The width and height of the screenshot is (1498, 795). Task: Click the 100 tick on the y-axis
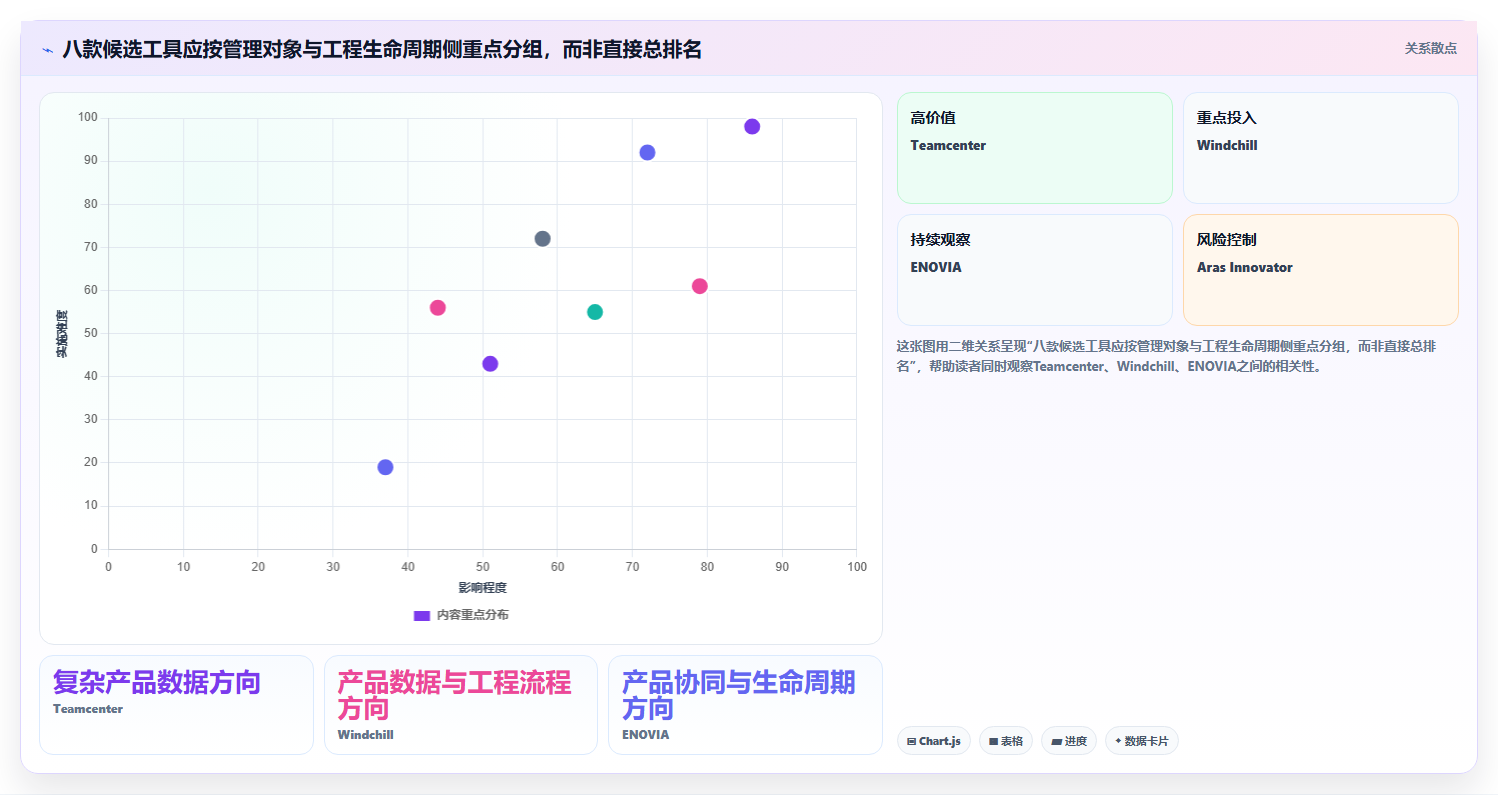(88, 118)
